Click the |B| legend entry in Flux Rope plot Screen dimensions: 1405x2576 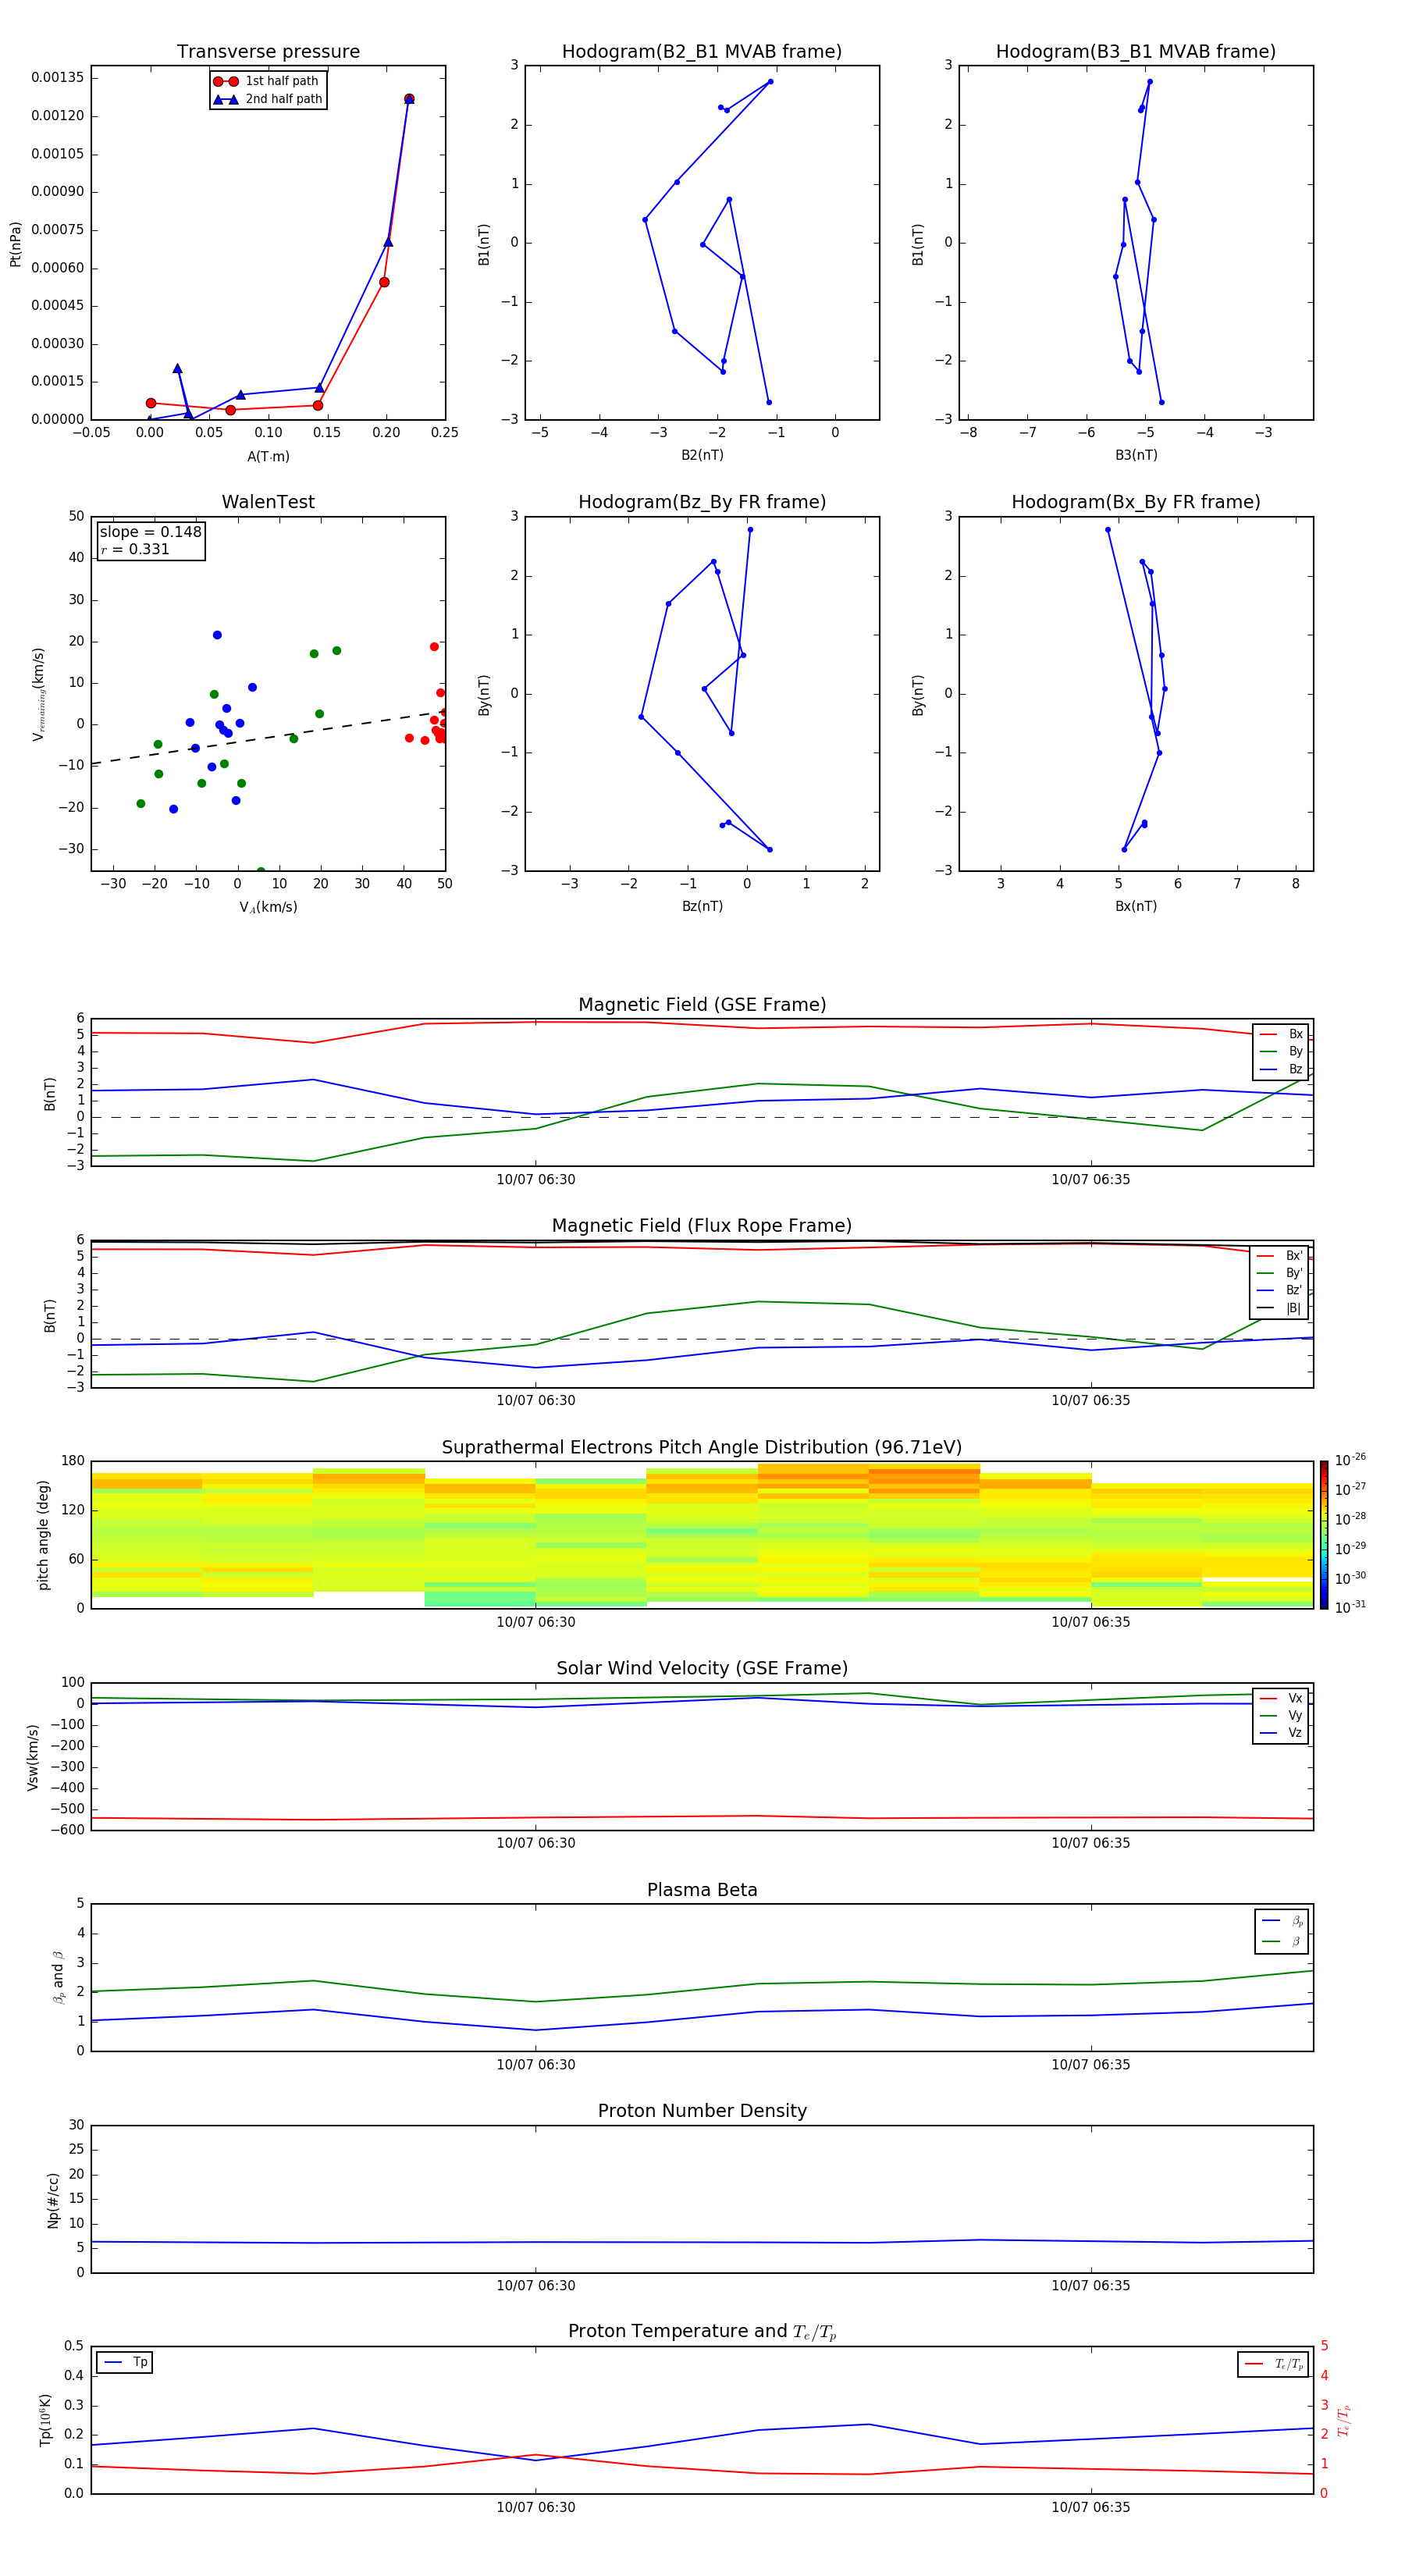[1280, 1308]
